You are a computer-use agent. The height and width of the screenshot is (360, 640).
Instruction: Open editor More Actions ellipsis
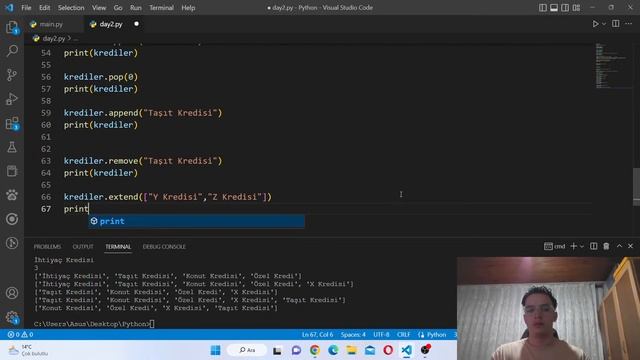tap(629, 24)
